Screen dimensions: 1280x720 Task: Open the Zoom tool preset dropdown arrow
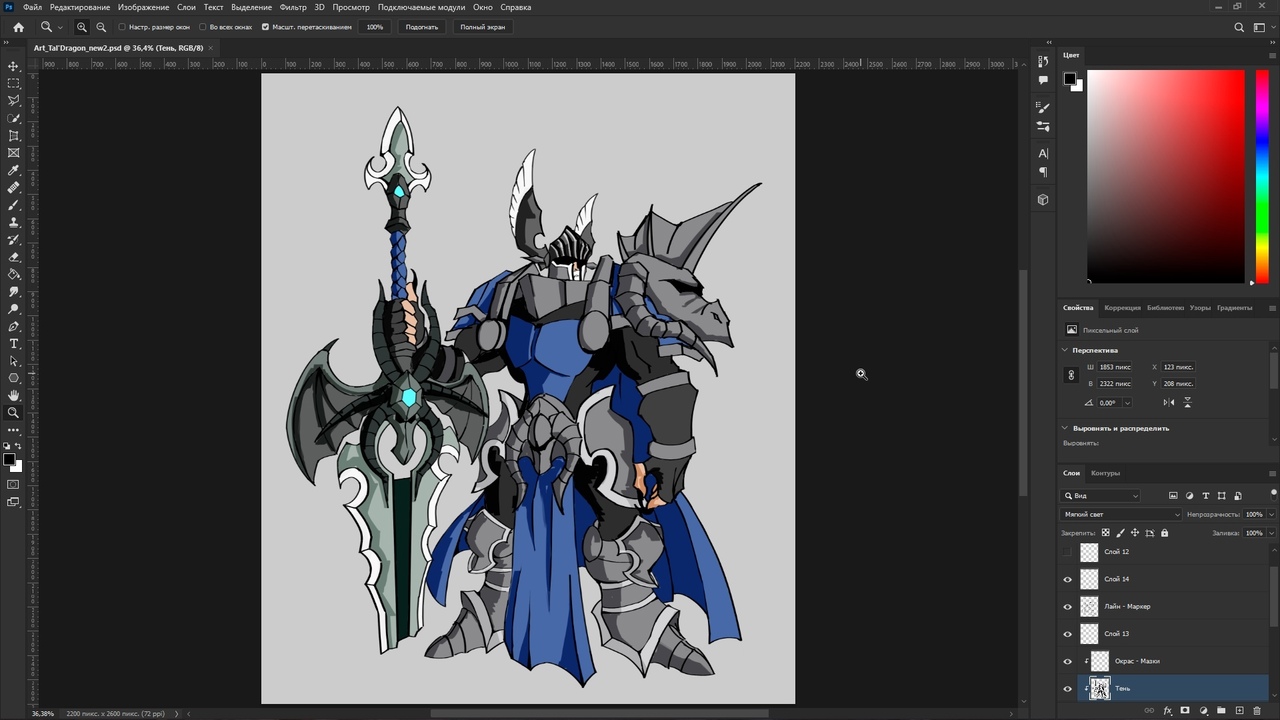point(60,27)
